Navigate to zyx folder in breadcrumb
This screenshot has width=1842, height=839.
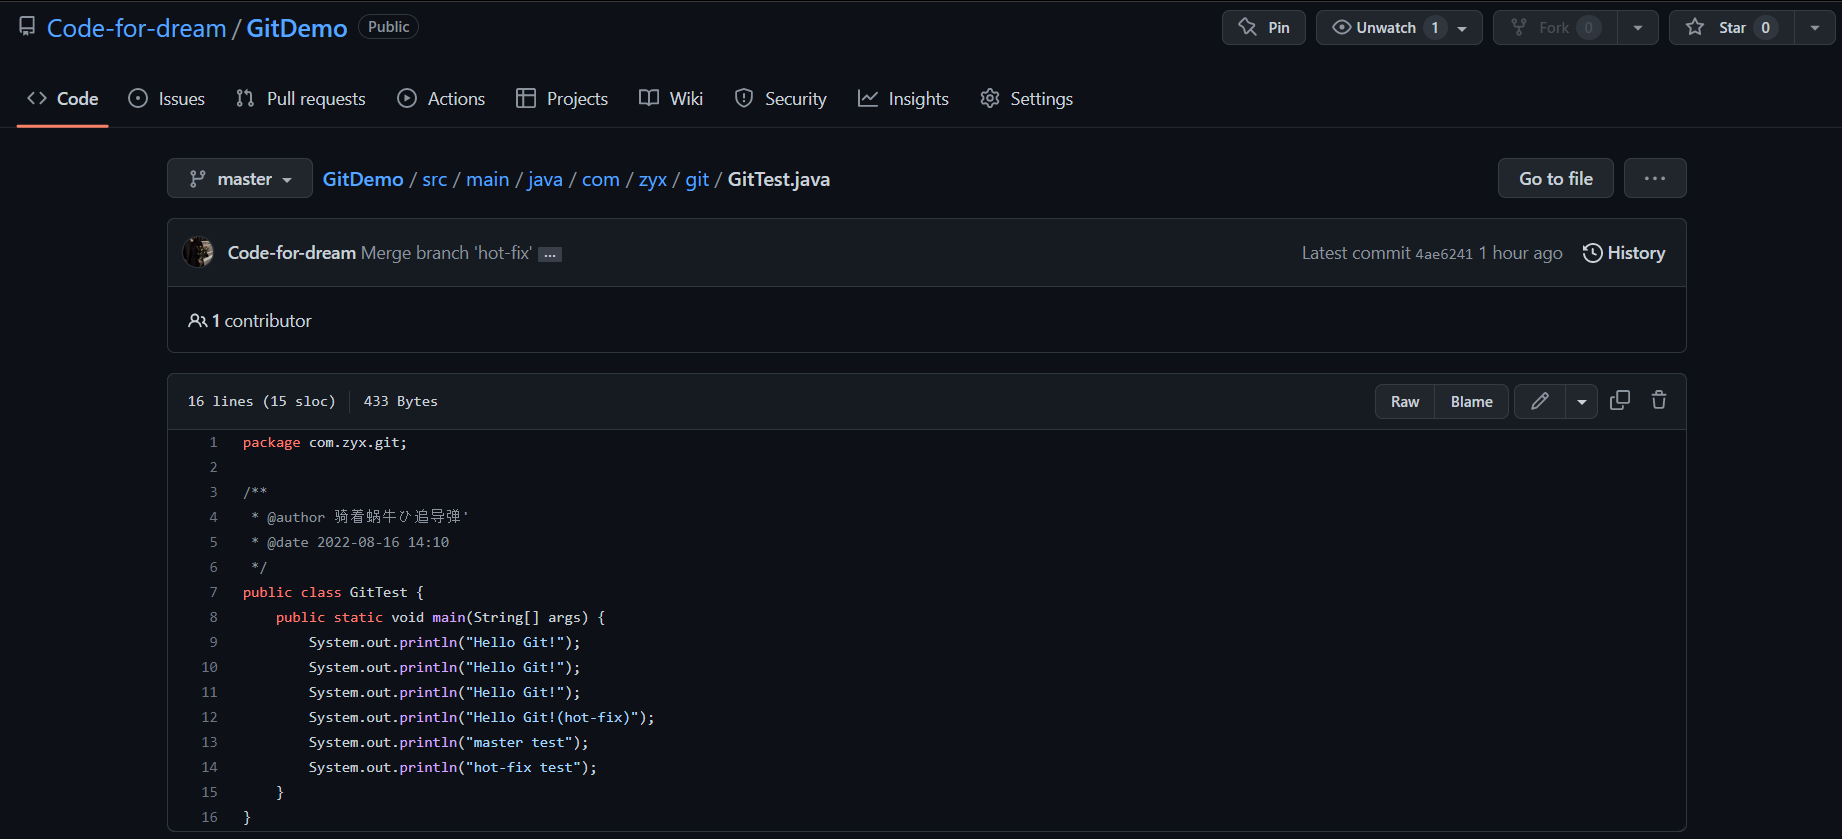(x=653, y=179)
